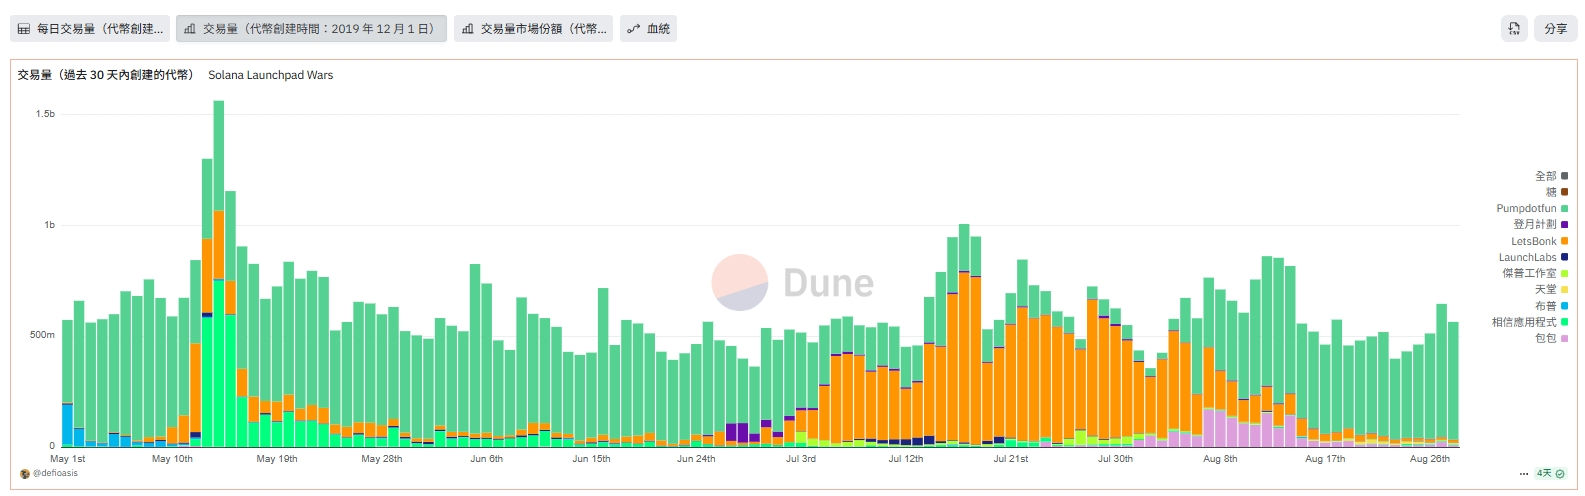Click the green check status icon
1585x496 pixels.
coord(1559,474)
